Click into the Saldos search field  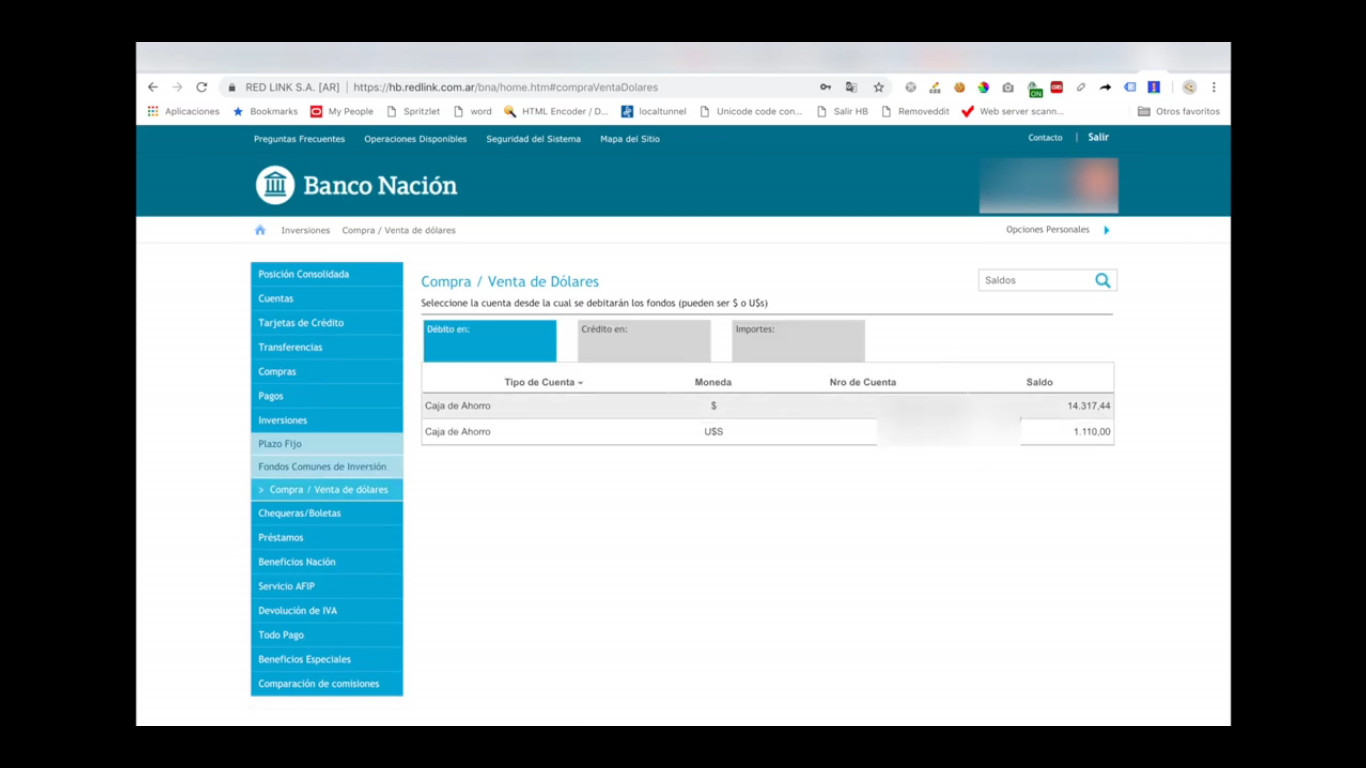(1034, 281)
